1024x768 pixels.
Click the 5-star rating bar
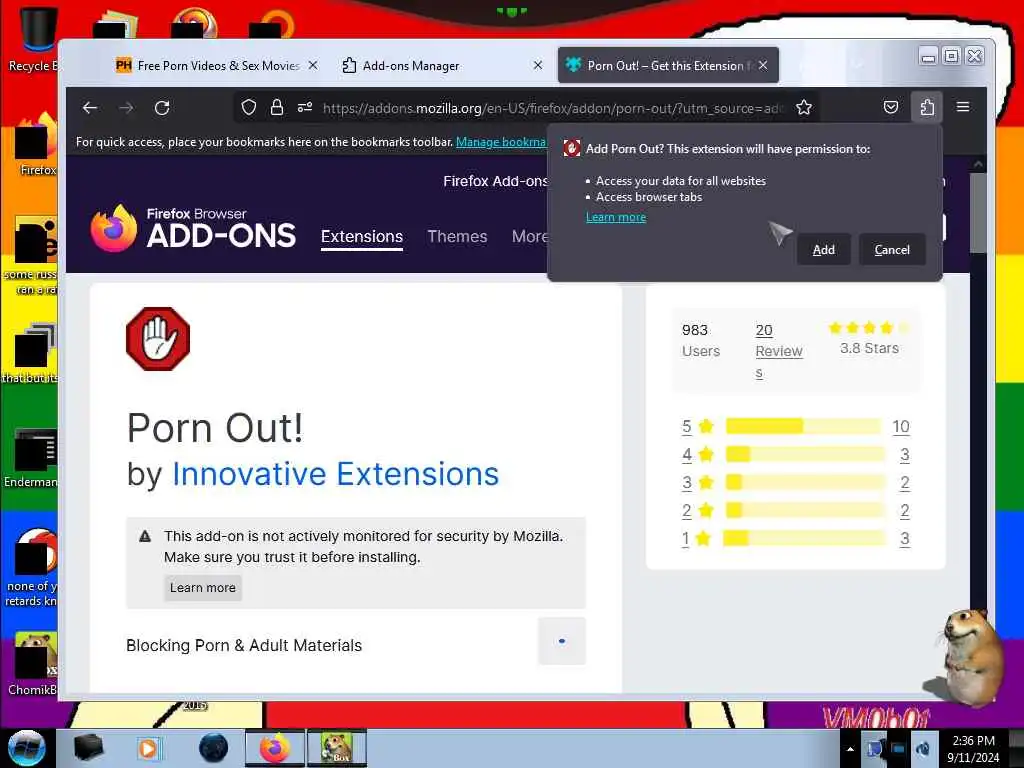[803, 426]
